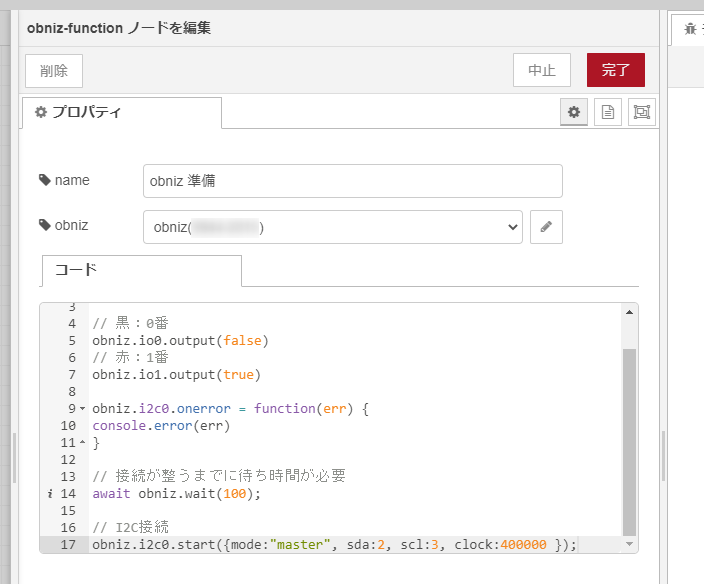Viewport: 704px width, 584px height.
Task: Click the up arrow of code scrollbar
Action: coord(629,312)
